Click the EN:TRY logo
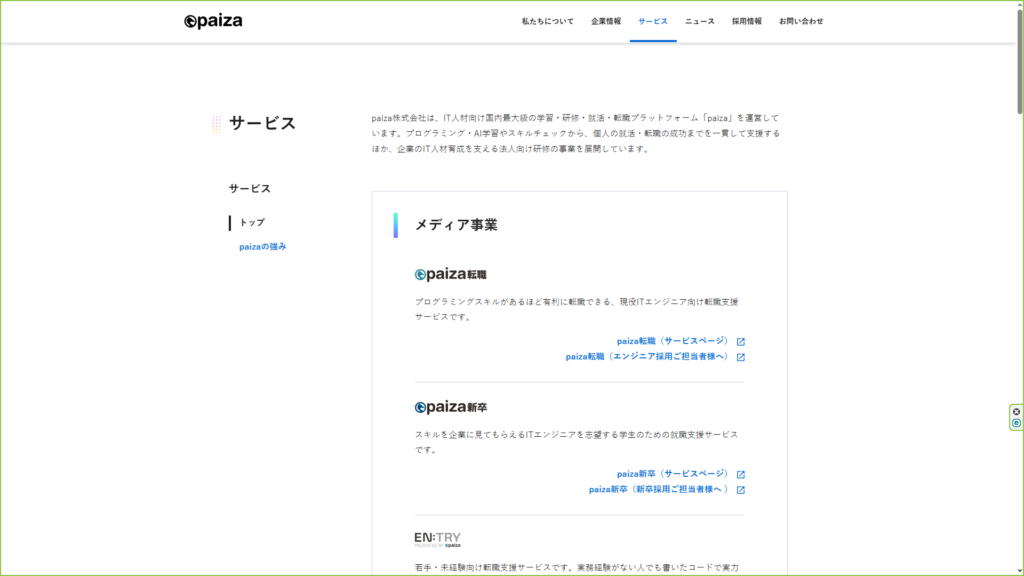Screen dimensions: 1024x576 438,539
